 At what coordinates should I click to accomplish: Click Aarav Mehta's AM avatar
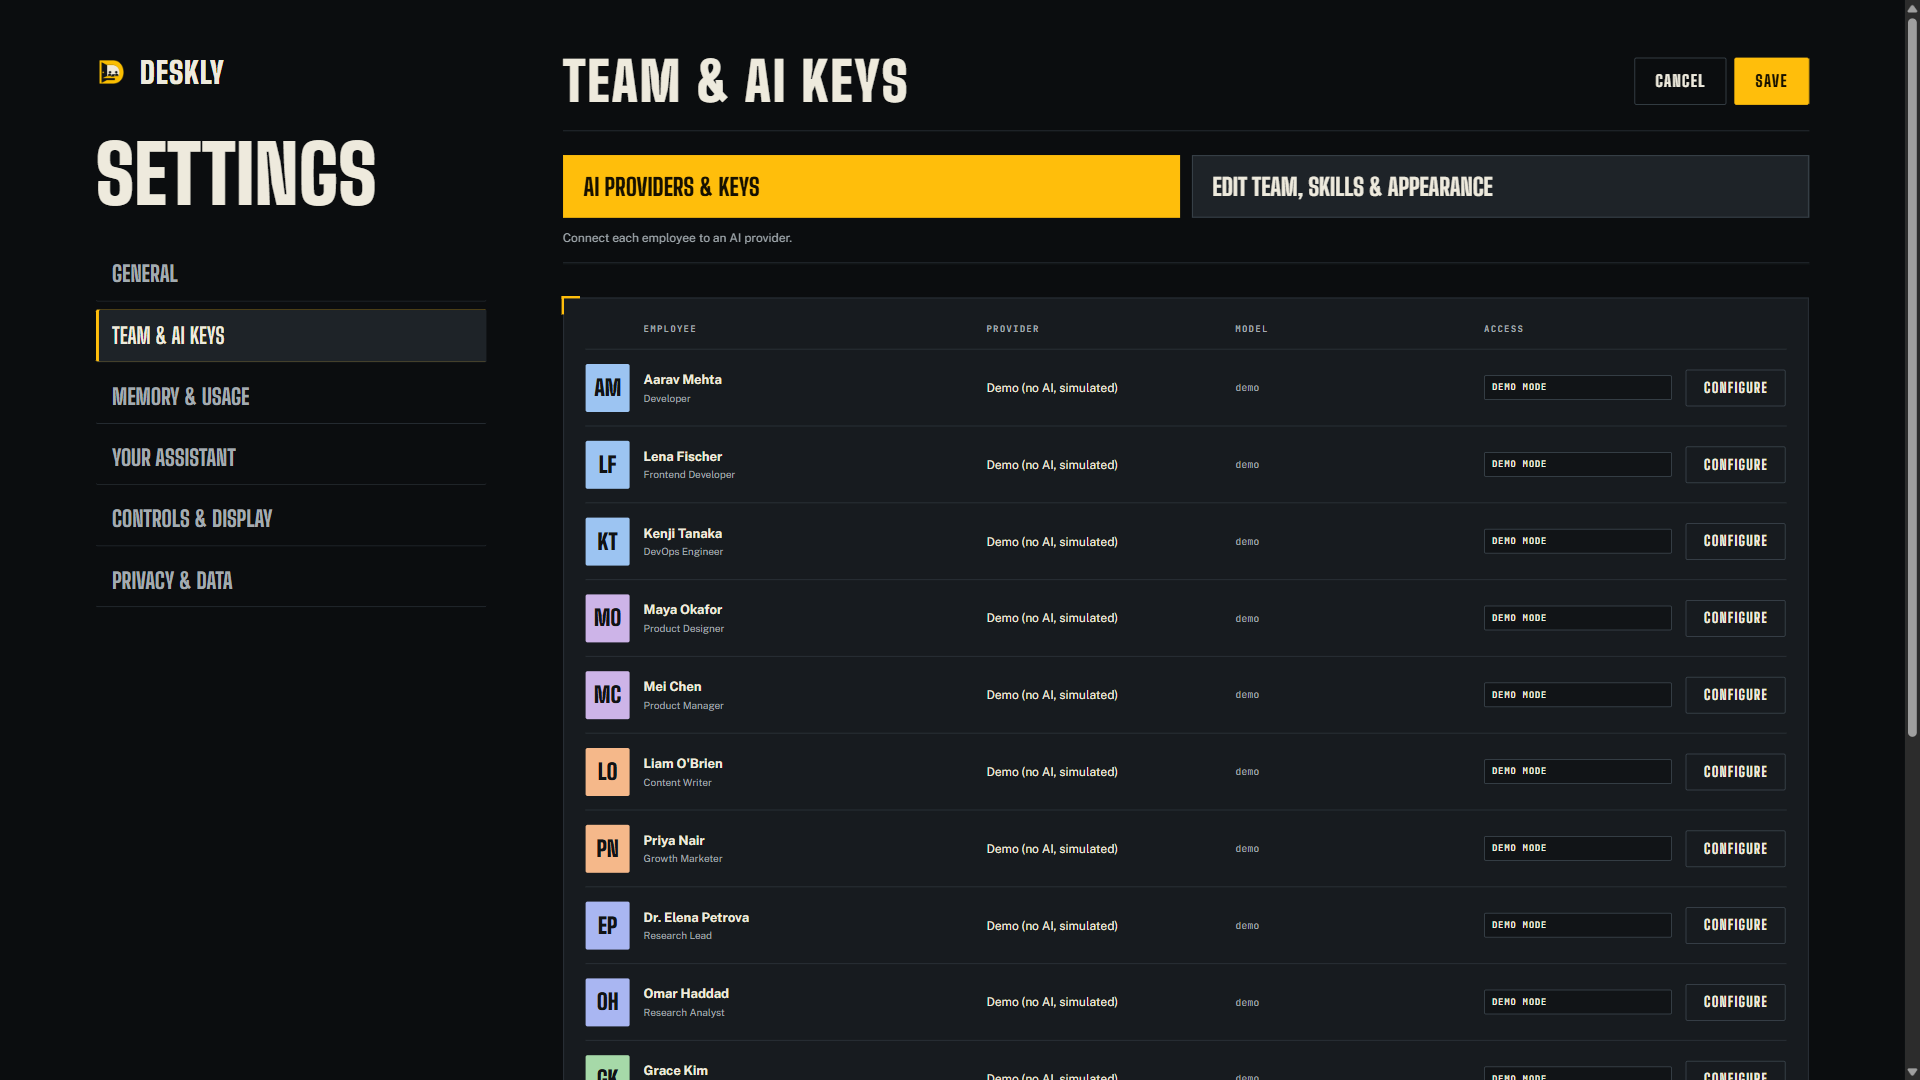[x=607, y=388]
